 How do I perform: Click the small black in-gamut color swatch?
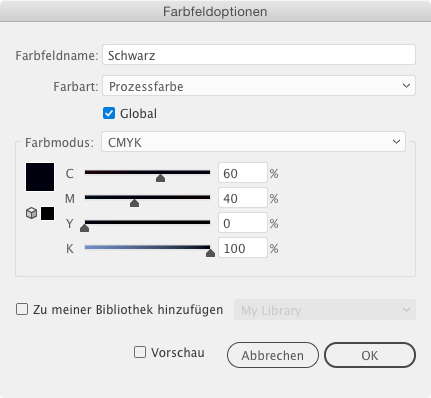[x=47, y=213]
